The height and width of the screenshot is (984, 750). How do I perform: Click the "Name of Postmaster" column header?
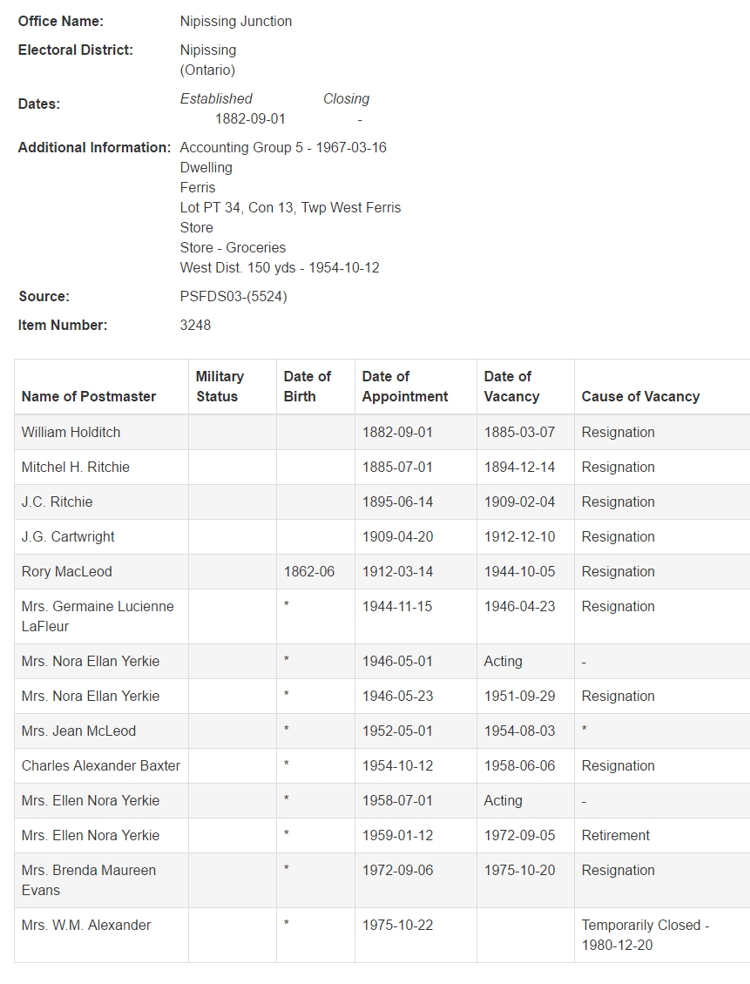(89, 396)
